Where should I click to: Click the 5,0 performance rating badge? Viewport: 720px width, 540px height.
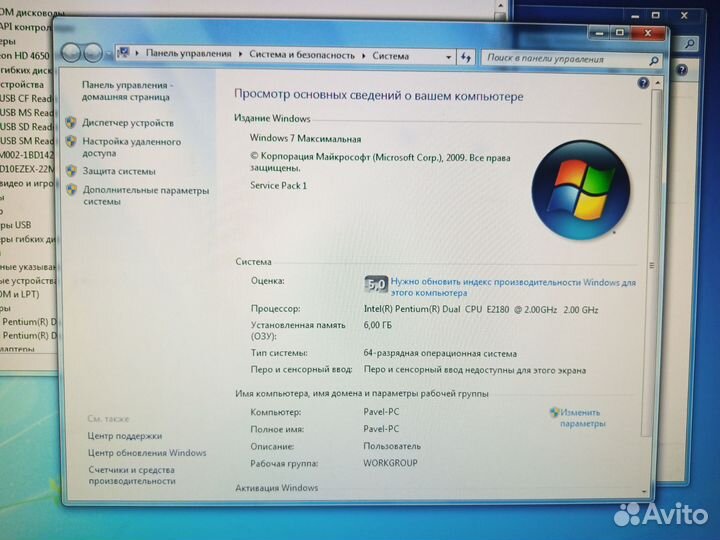point(376,284)
